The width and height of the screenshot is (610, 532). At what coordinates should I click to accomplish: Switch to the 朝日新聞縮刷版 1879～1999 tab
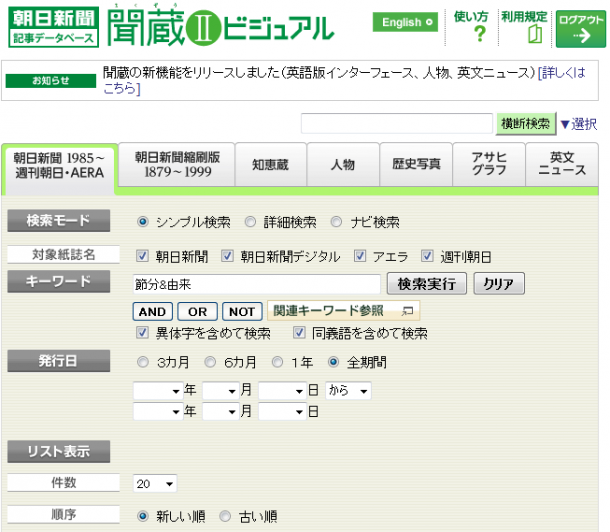(x=177, y=164)
